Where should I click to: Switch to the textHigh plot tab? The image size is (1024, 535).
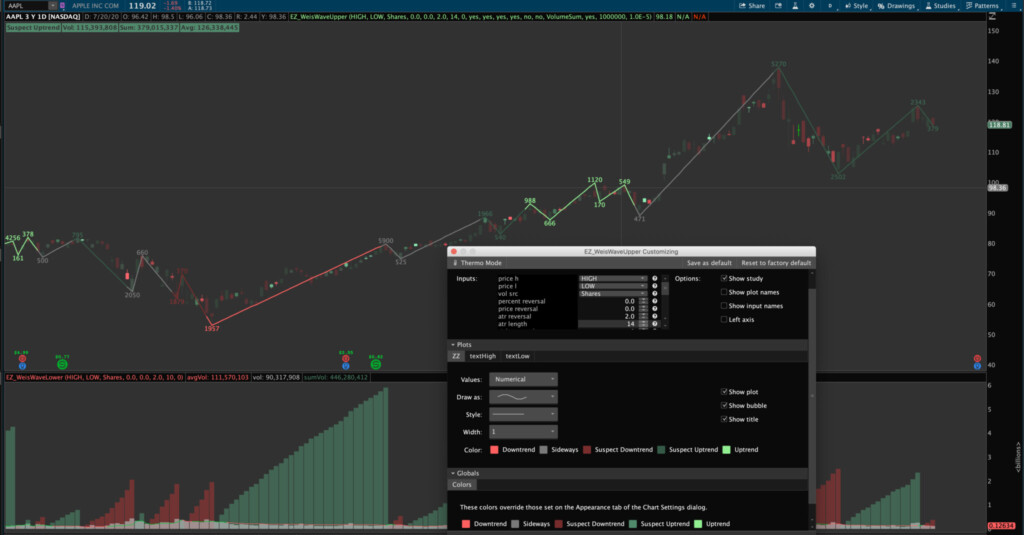482,356
